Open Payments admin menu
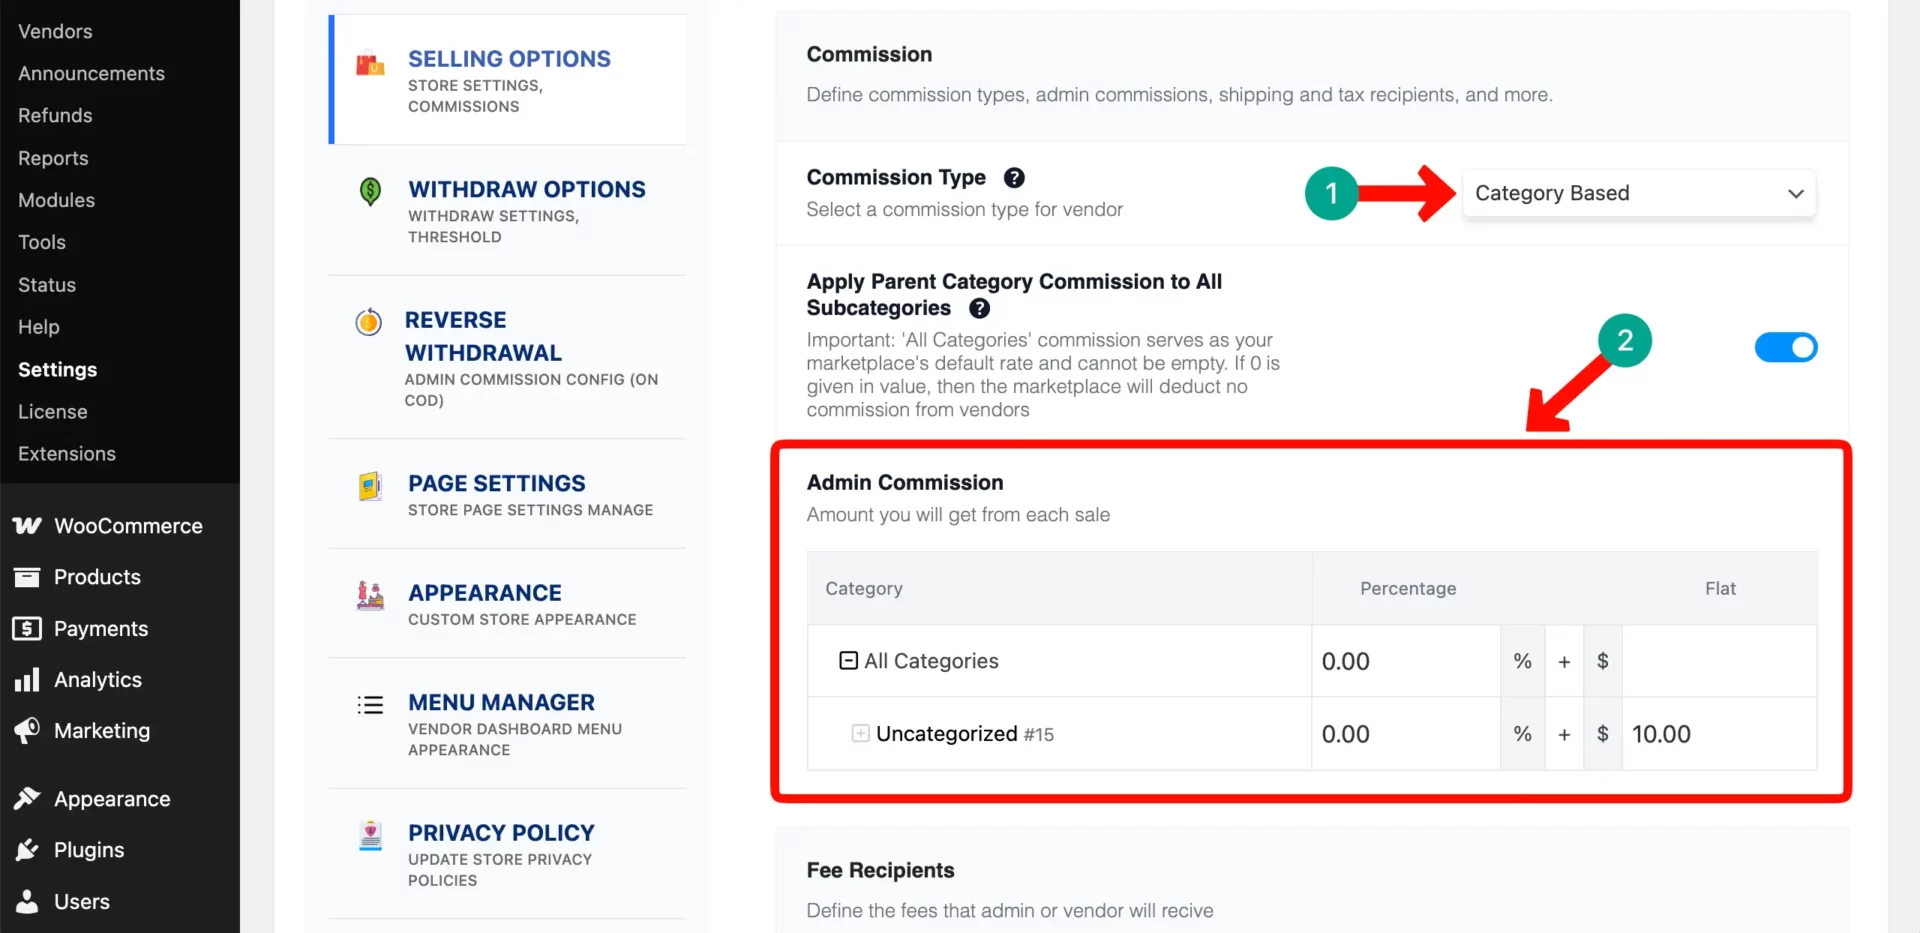The image size is (1920, 933). (120, 628)
